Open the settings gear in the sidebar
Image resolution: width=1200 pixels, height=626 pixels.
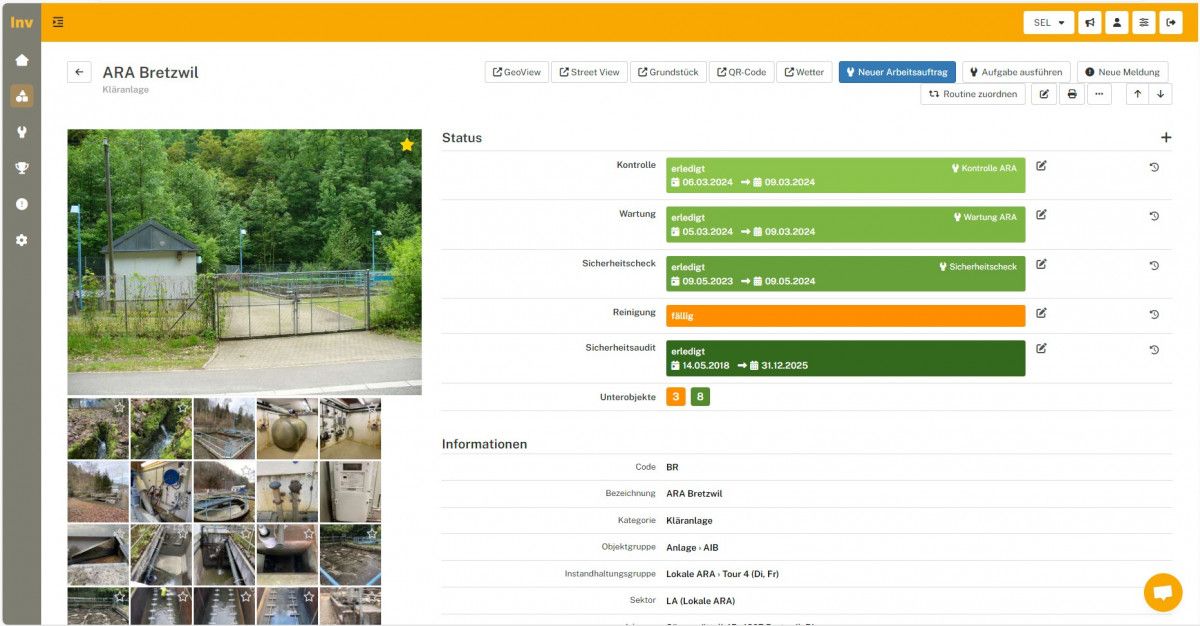[21, 240]
